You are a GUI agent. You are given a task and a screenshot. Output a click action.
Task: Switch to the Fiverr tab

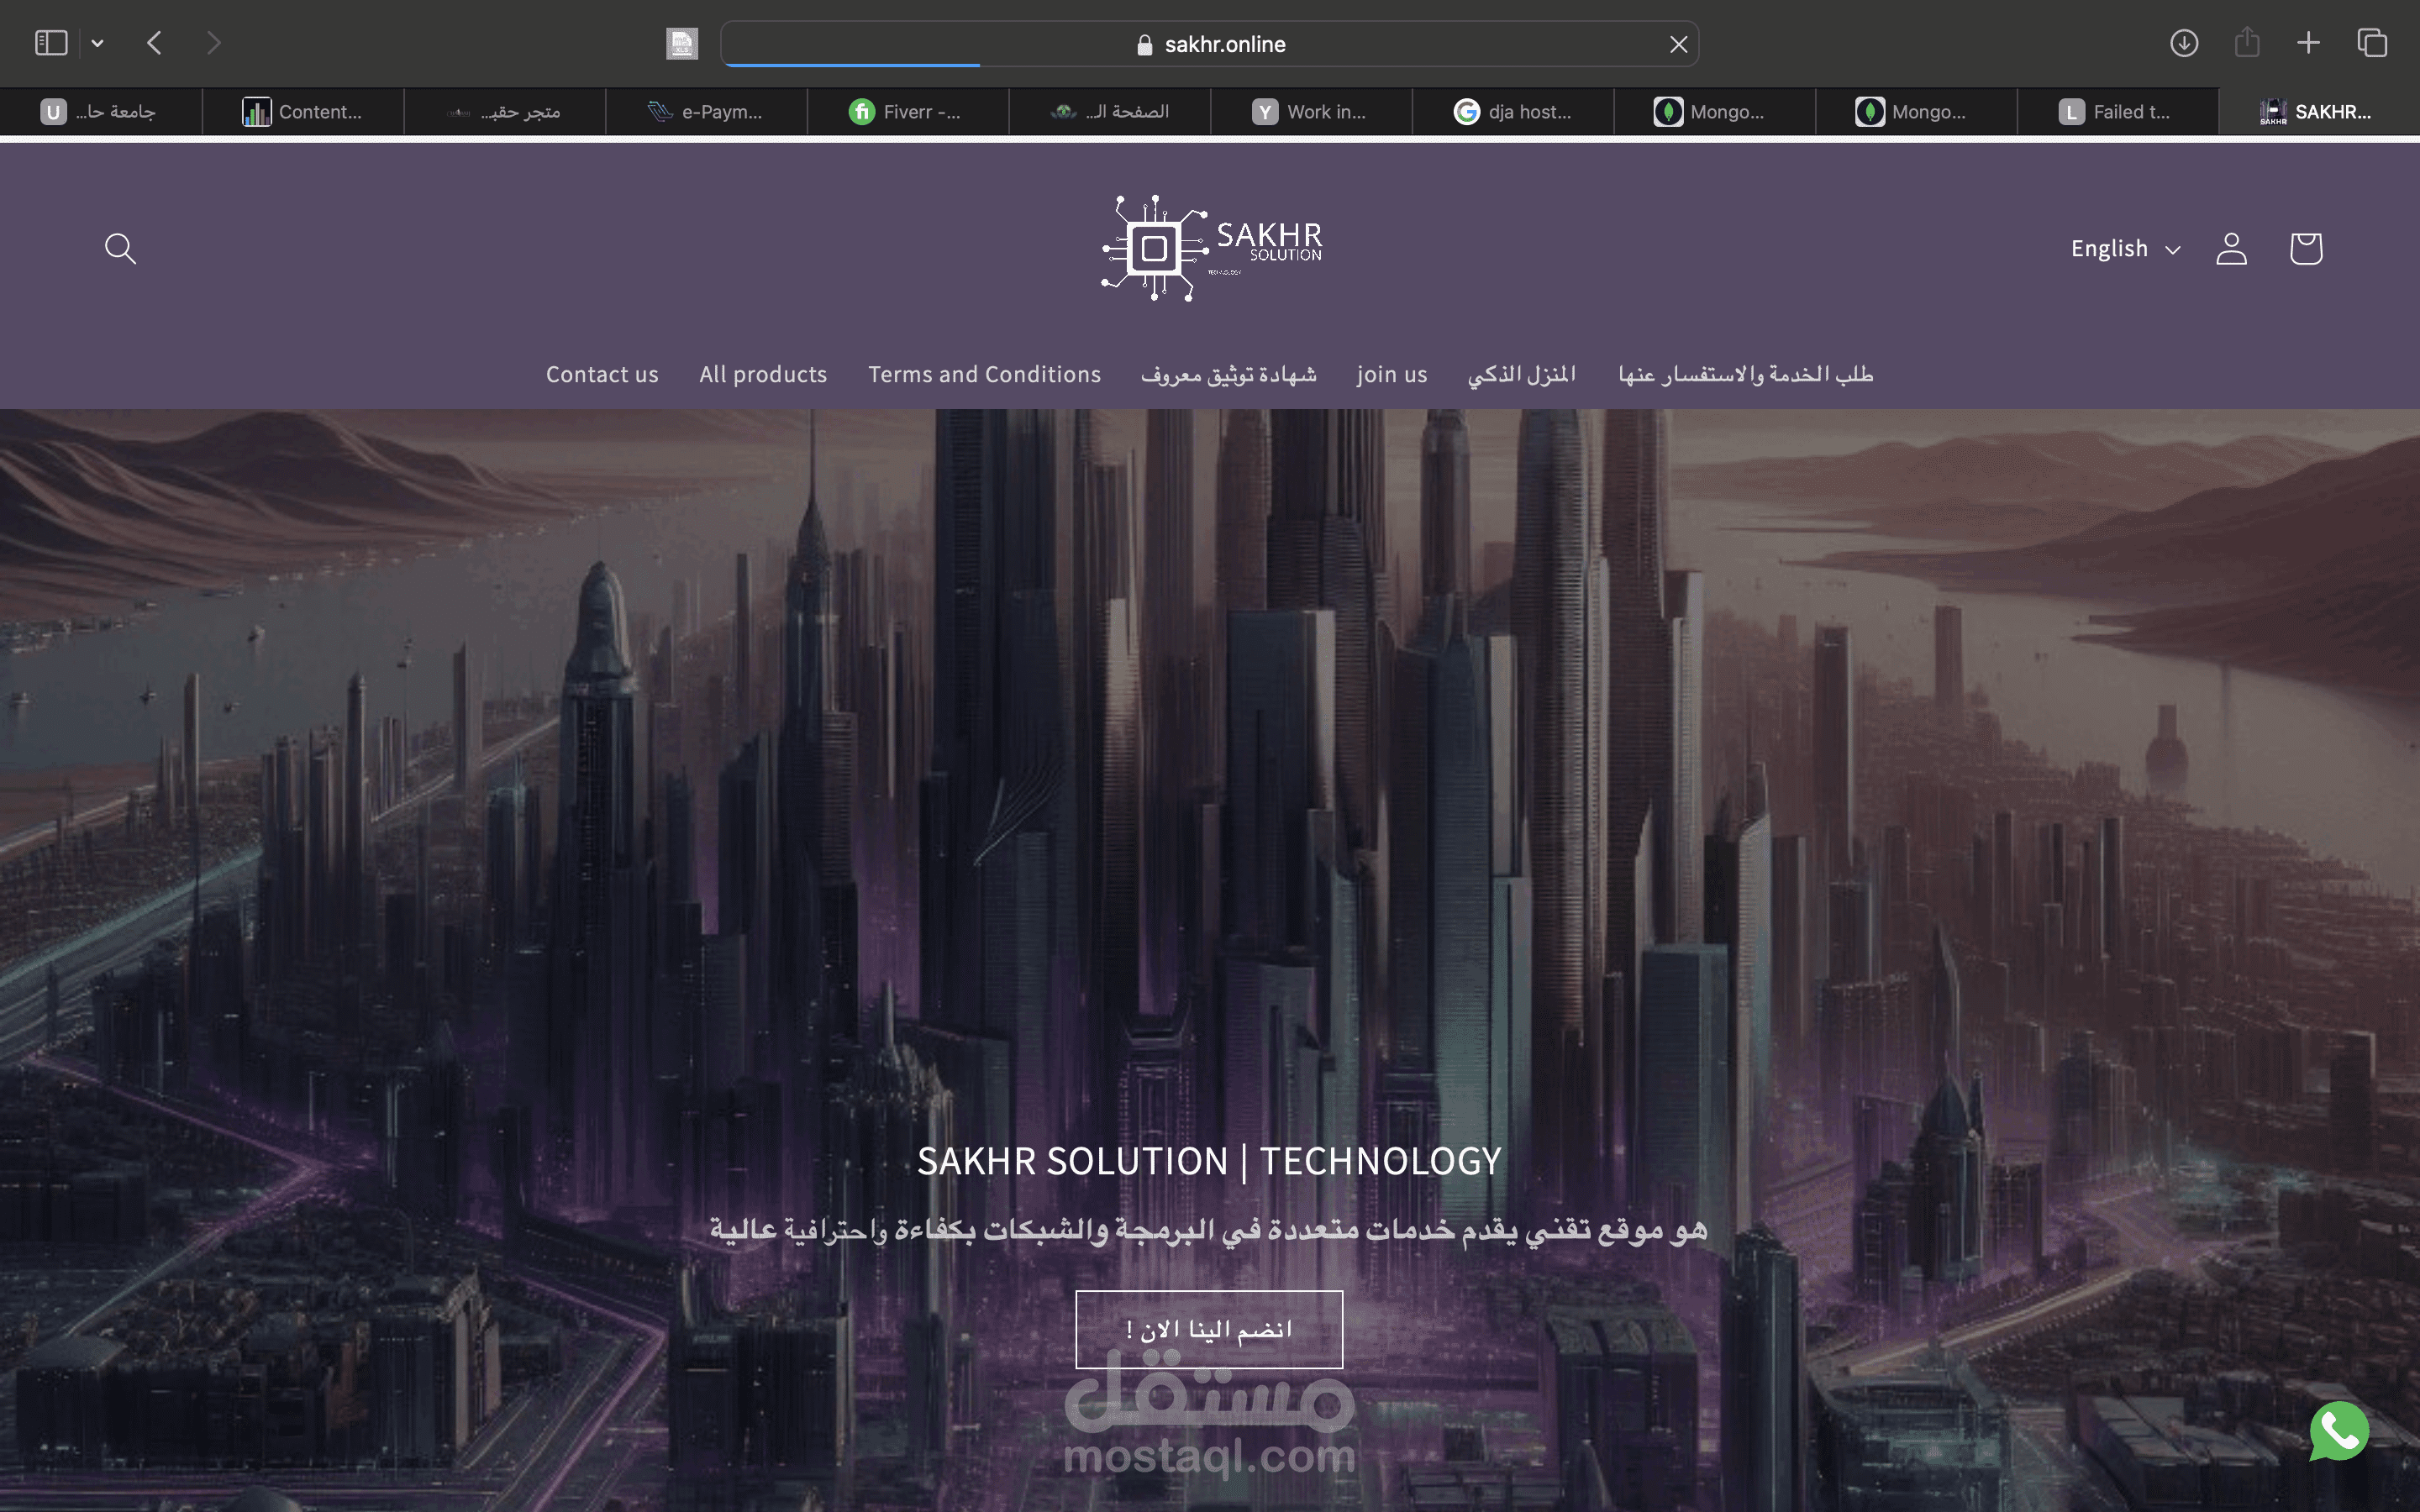(x=907, y=112)
